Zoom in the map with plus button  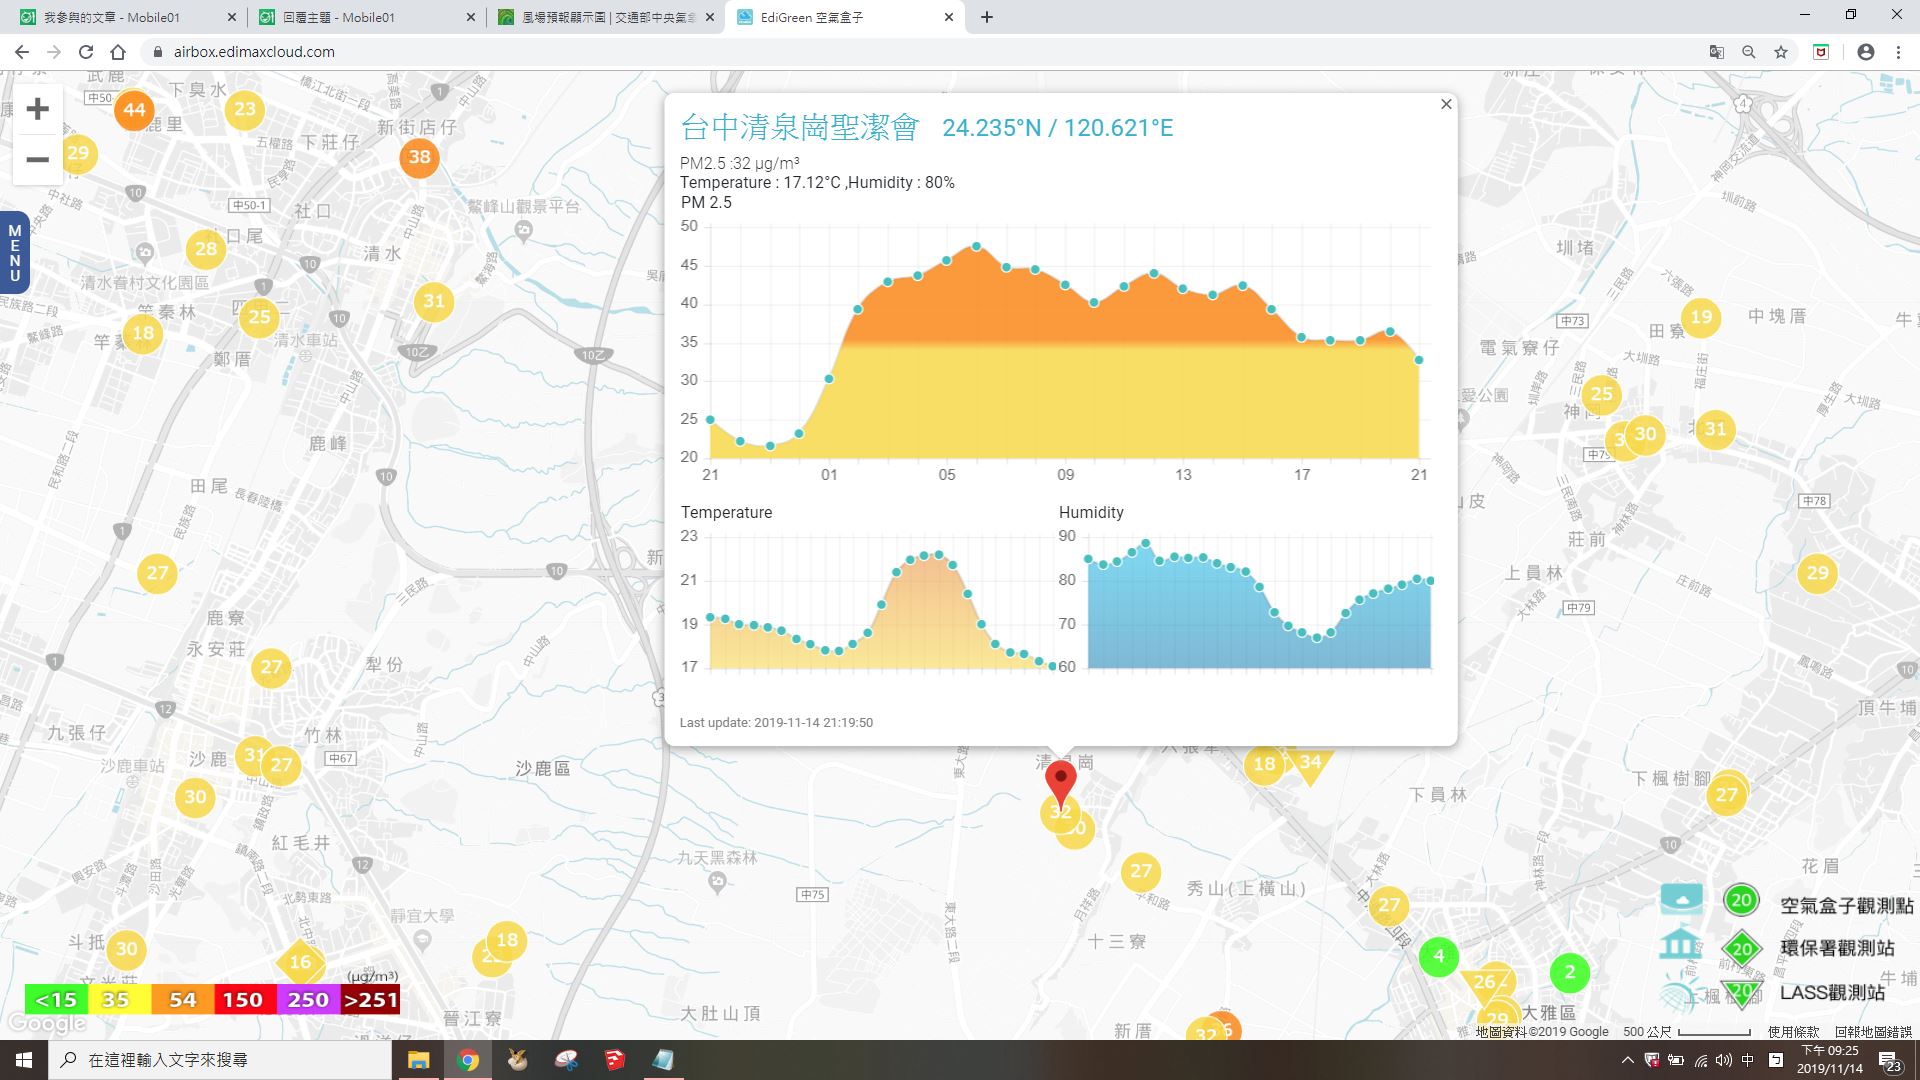pyautogui.click(x=38, y=109)
